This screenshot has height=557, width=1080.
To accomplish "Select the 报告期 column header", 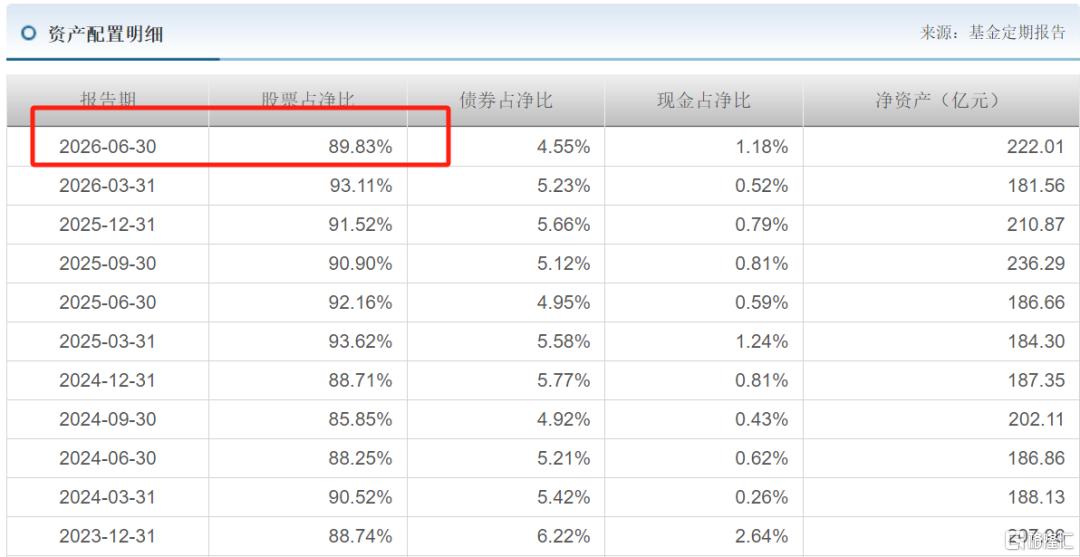I will coord(108,101).
